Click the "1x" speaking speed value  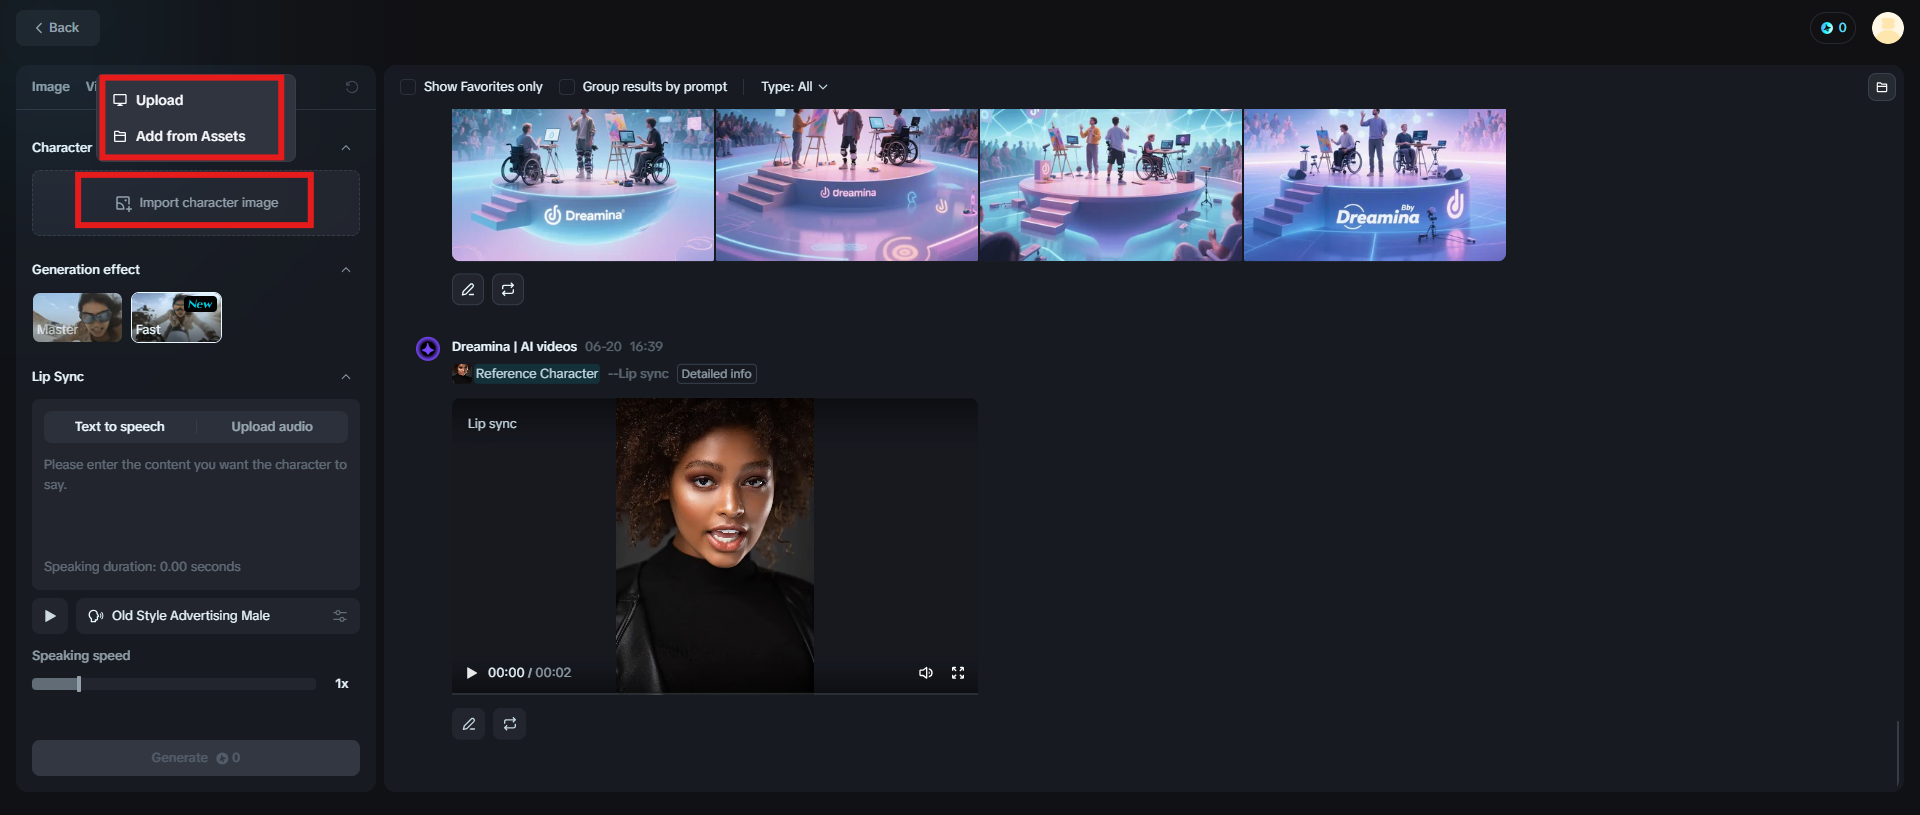pyautogui.click(x=342, y=684)
